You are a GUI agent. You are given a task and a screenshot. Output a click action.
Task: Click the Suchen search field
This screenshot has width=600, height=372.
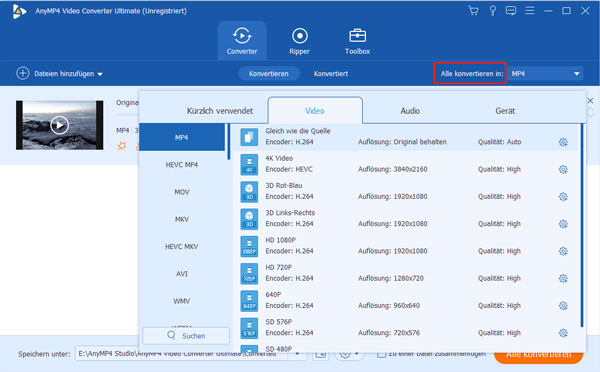pyautogui.click(x=186, y=336)
